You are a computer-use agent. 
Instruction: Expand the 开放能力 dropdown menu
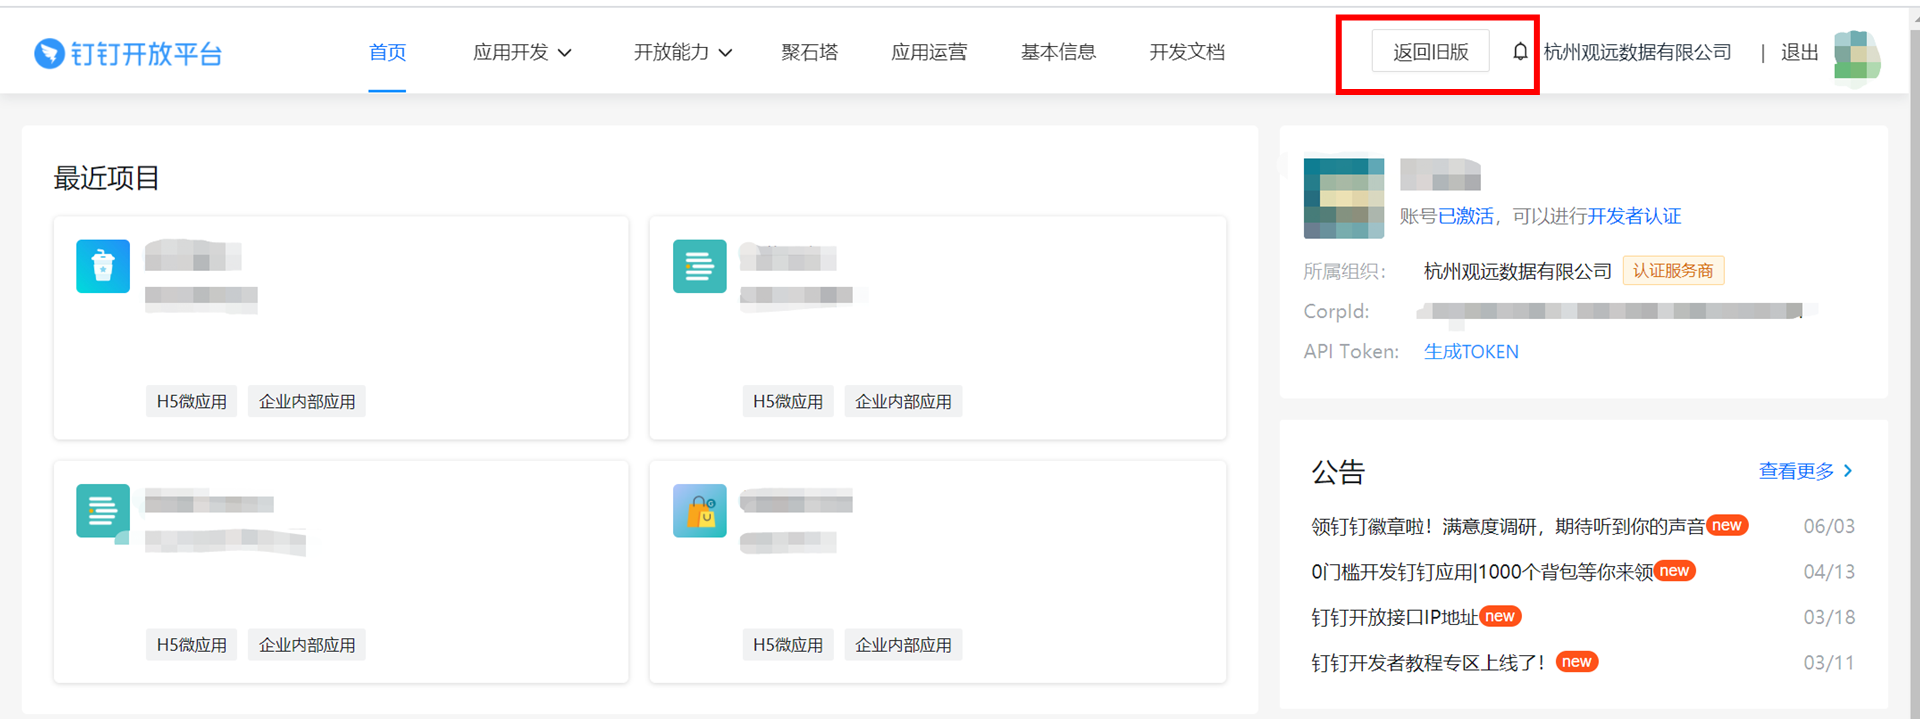coord(683,52)
